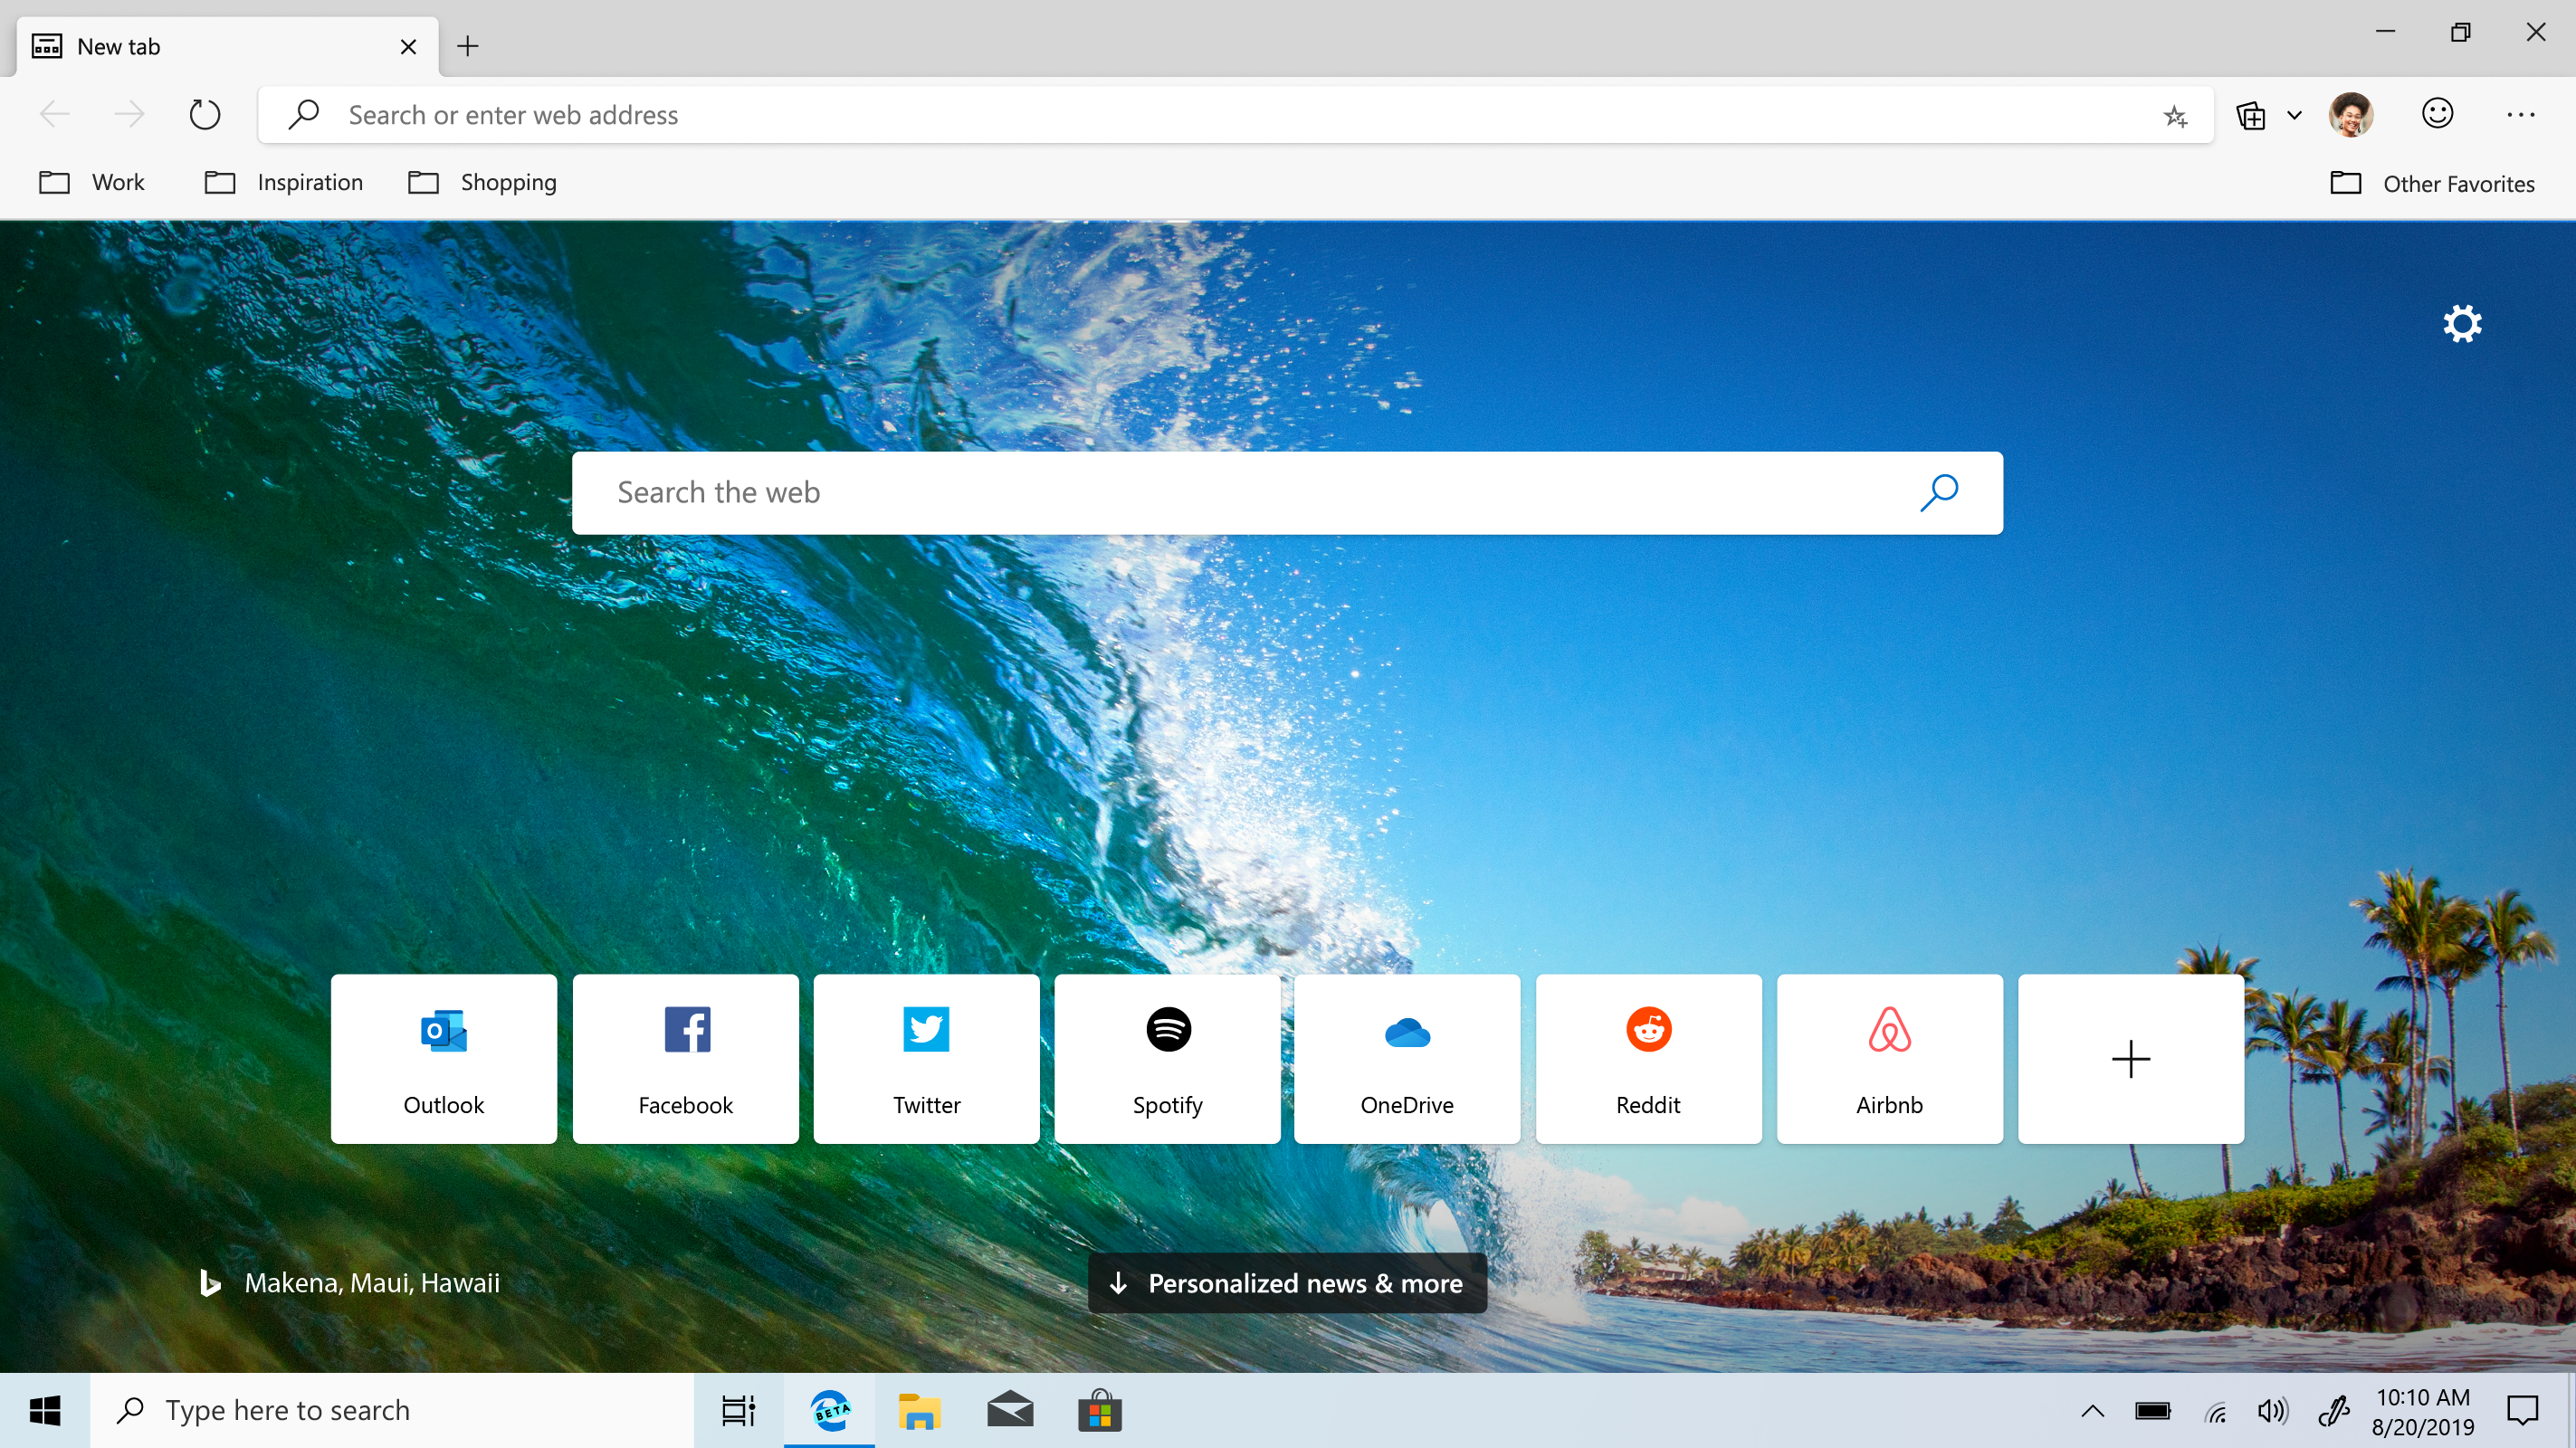Select the Work bookmarks folder
This screenshot has height=1448, width=2576.
[91, 182]
